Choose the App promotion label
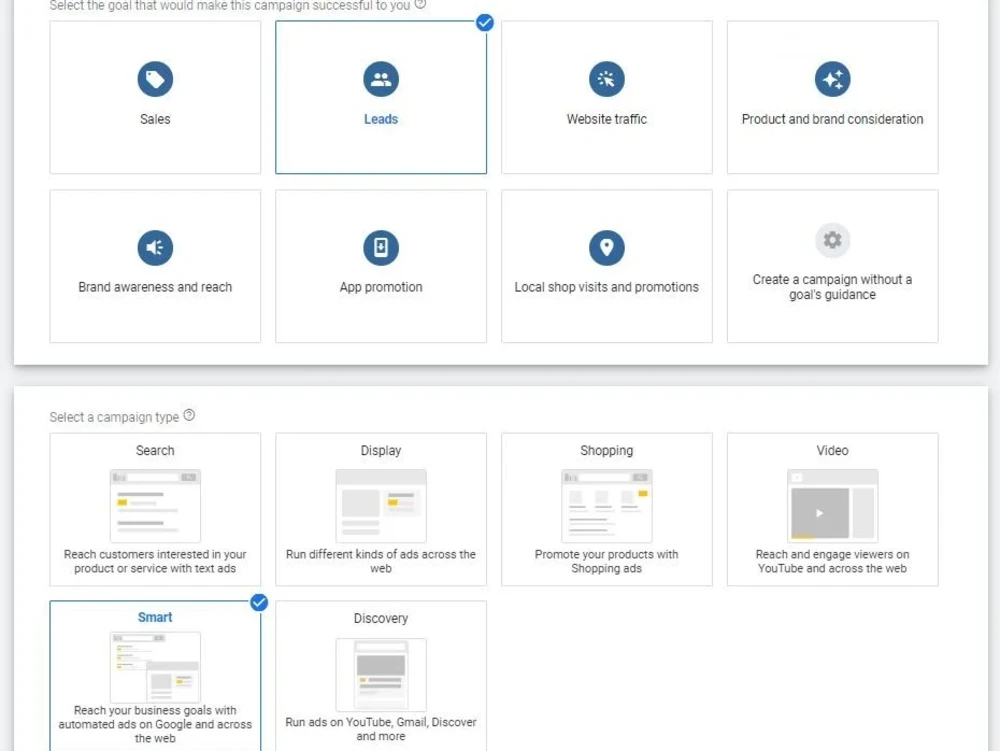Image resolution: width=1000 pixels, height=751 pixels. [x=381, y=287]
